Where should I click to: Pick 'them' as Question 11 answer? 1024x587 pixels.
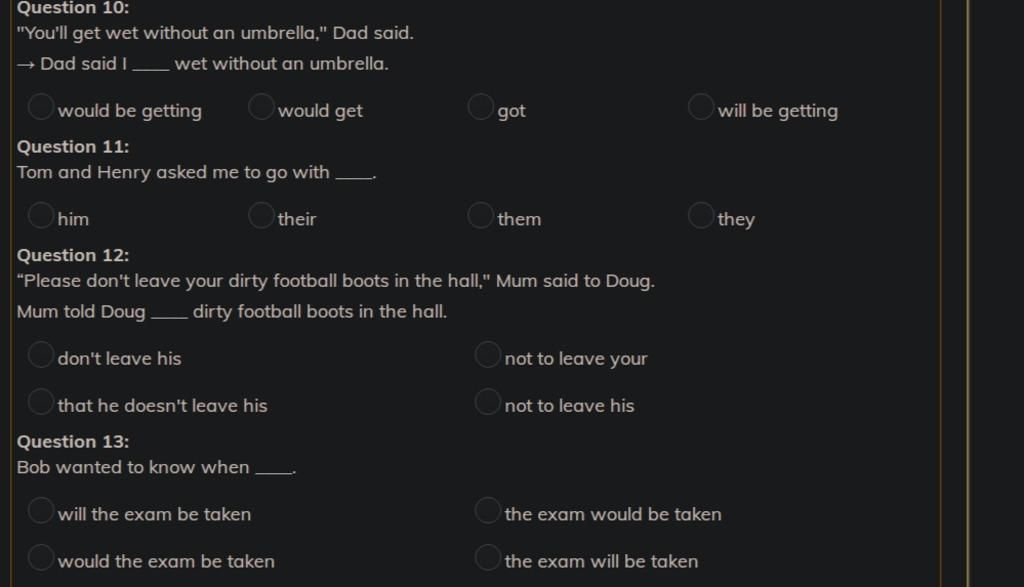point(481,215)
